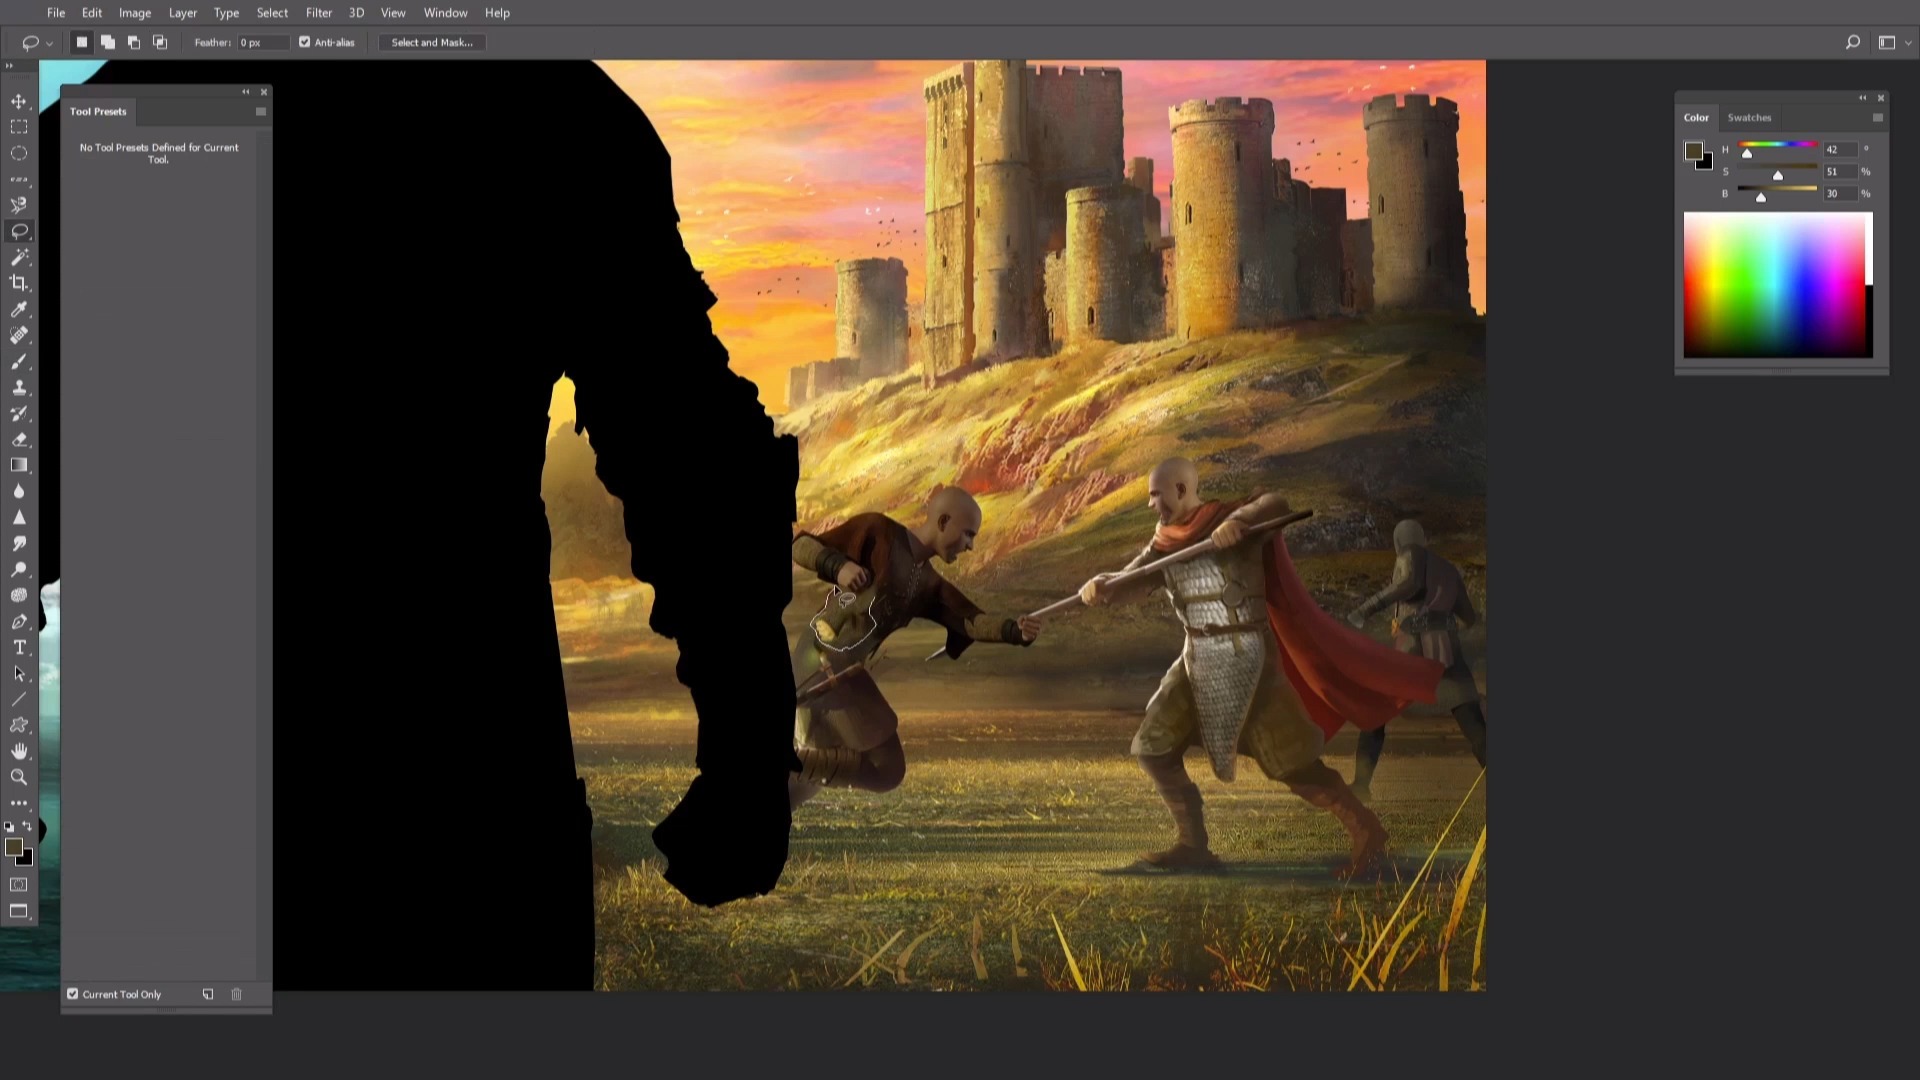
Task: Swap foreground and background colors
Action: 28,827
